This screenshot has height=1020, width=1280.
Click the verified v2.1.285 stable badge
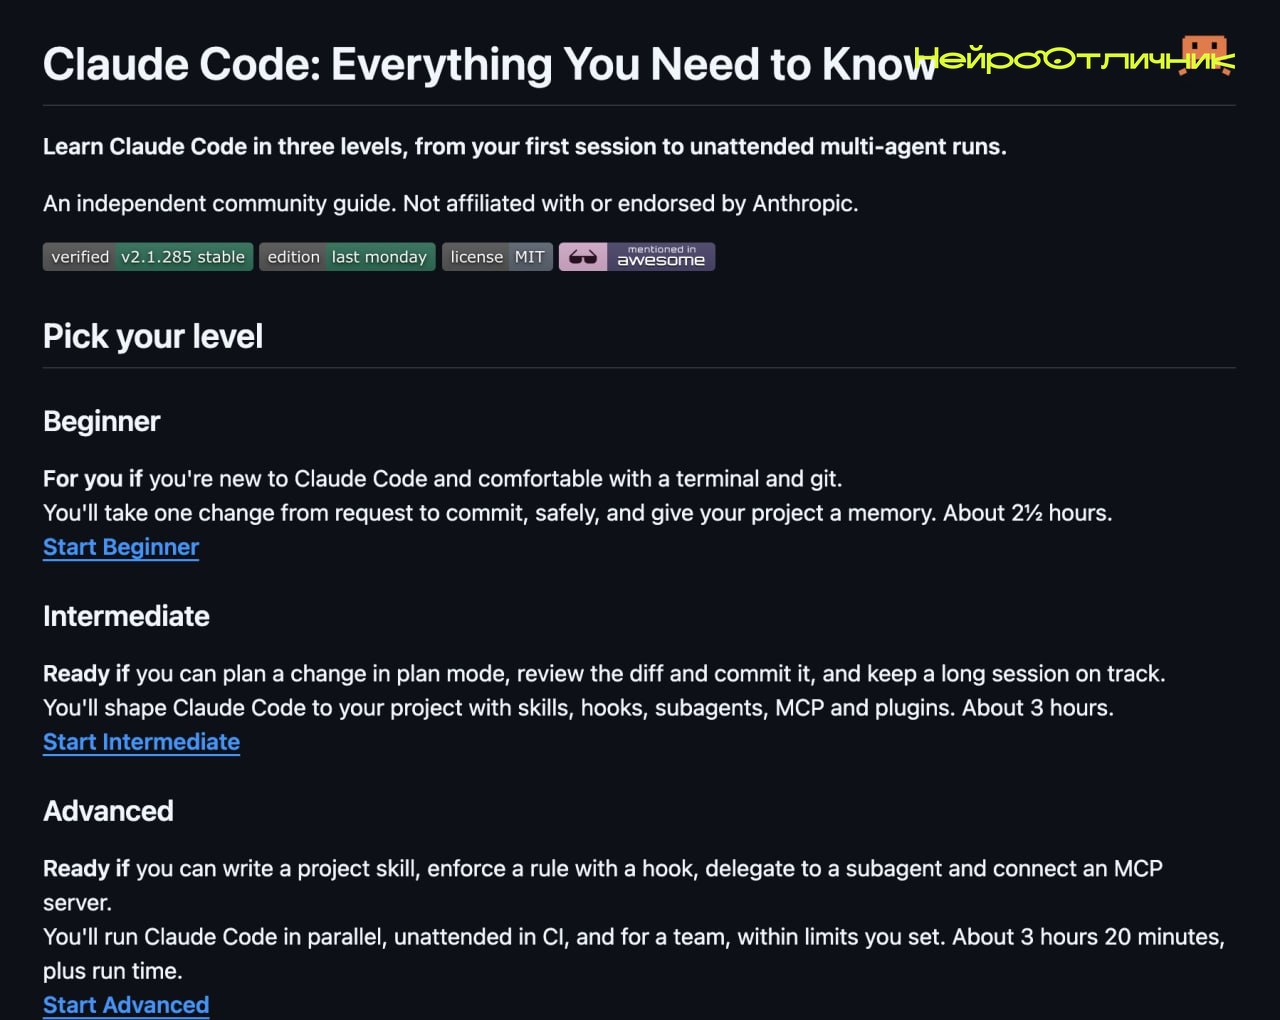pos(148,257)
